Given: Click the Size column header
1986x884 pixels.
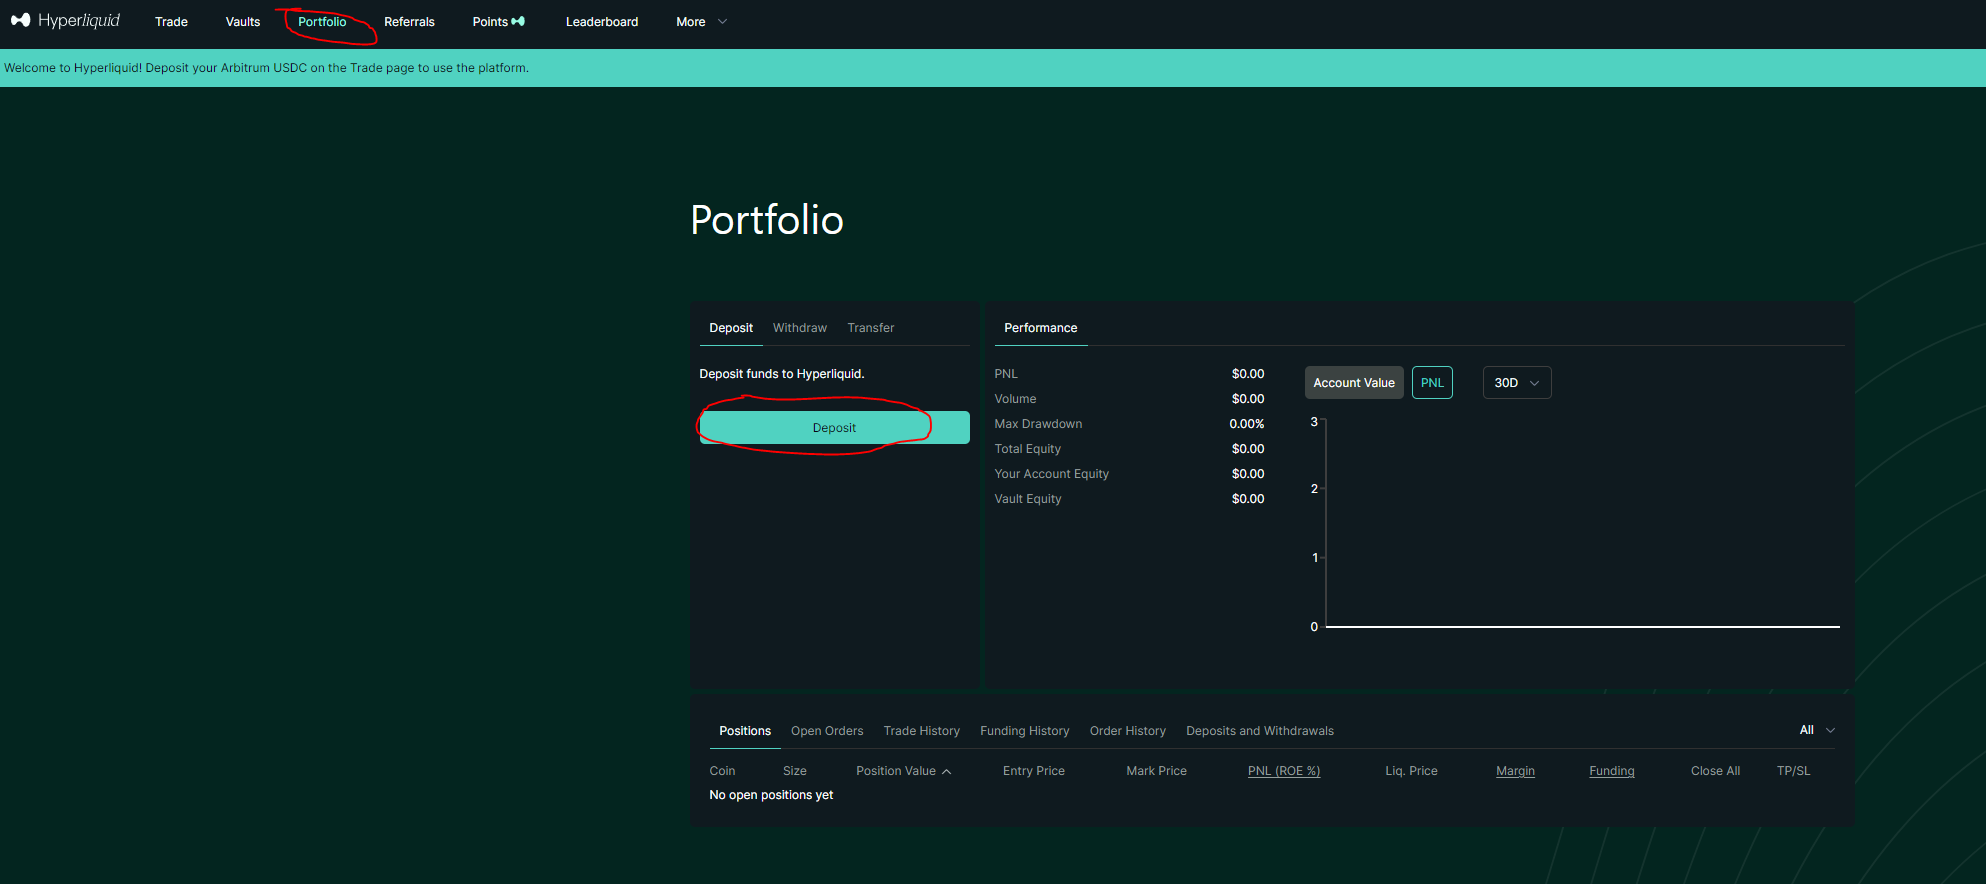Looking at the screenshot, I should 795,771.
